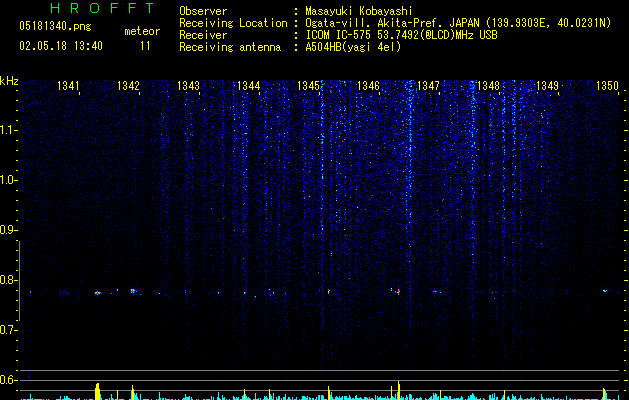Screen dimensions: 629x400
Task: Click the Receiving antenna label
Action: (230, 47)
